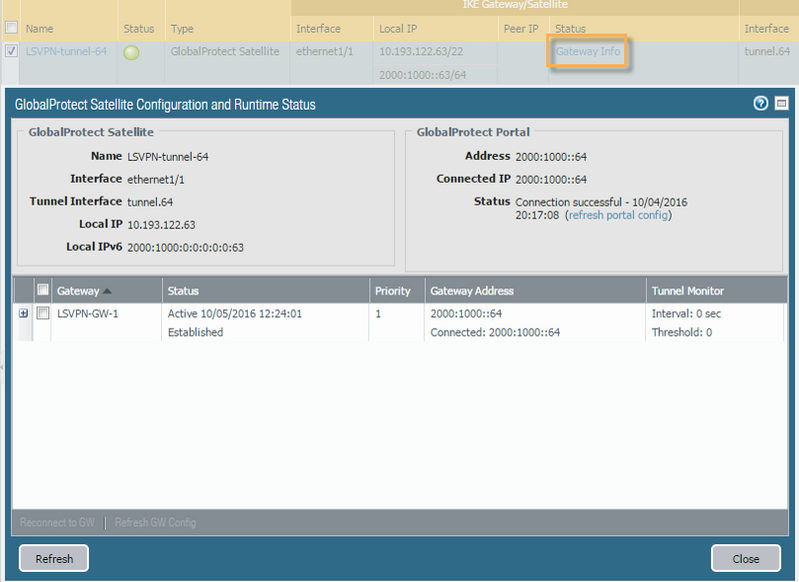Click the Tunnel Monitor column header
The width and height of the screenshot is (799, 582).
pos(687,291)
